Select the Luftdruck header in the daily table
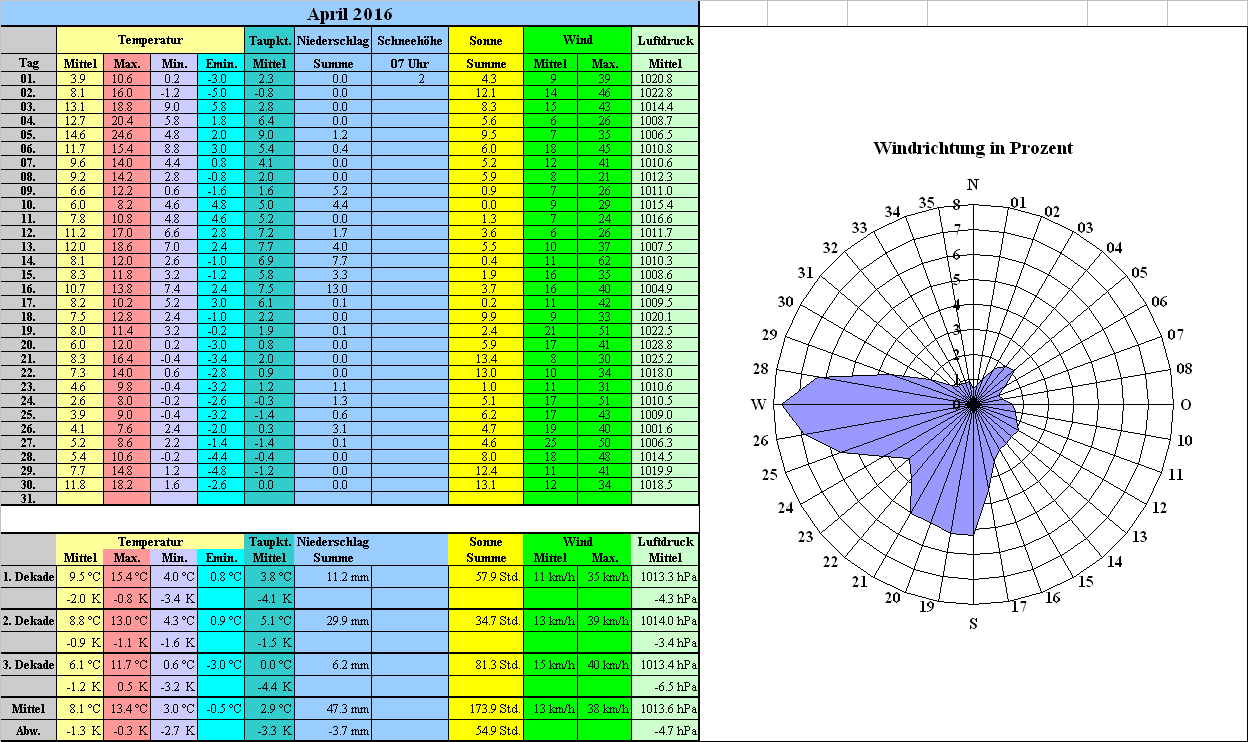 [x=665, y=40]
